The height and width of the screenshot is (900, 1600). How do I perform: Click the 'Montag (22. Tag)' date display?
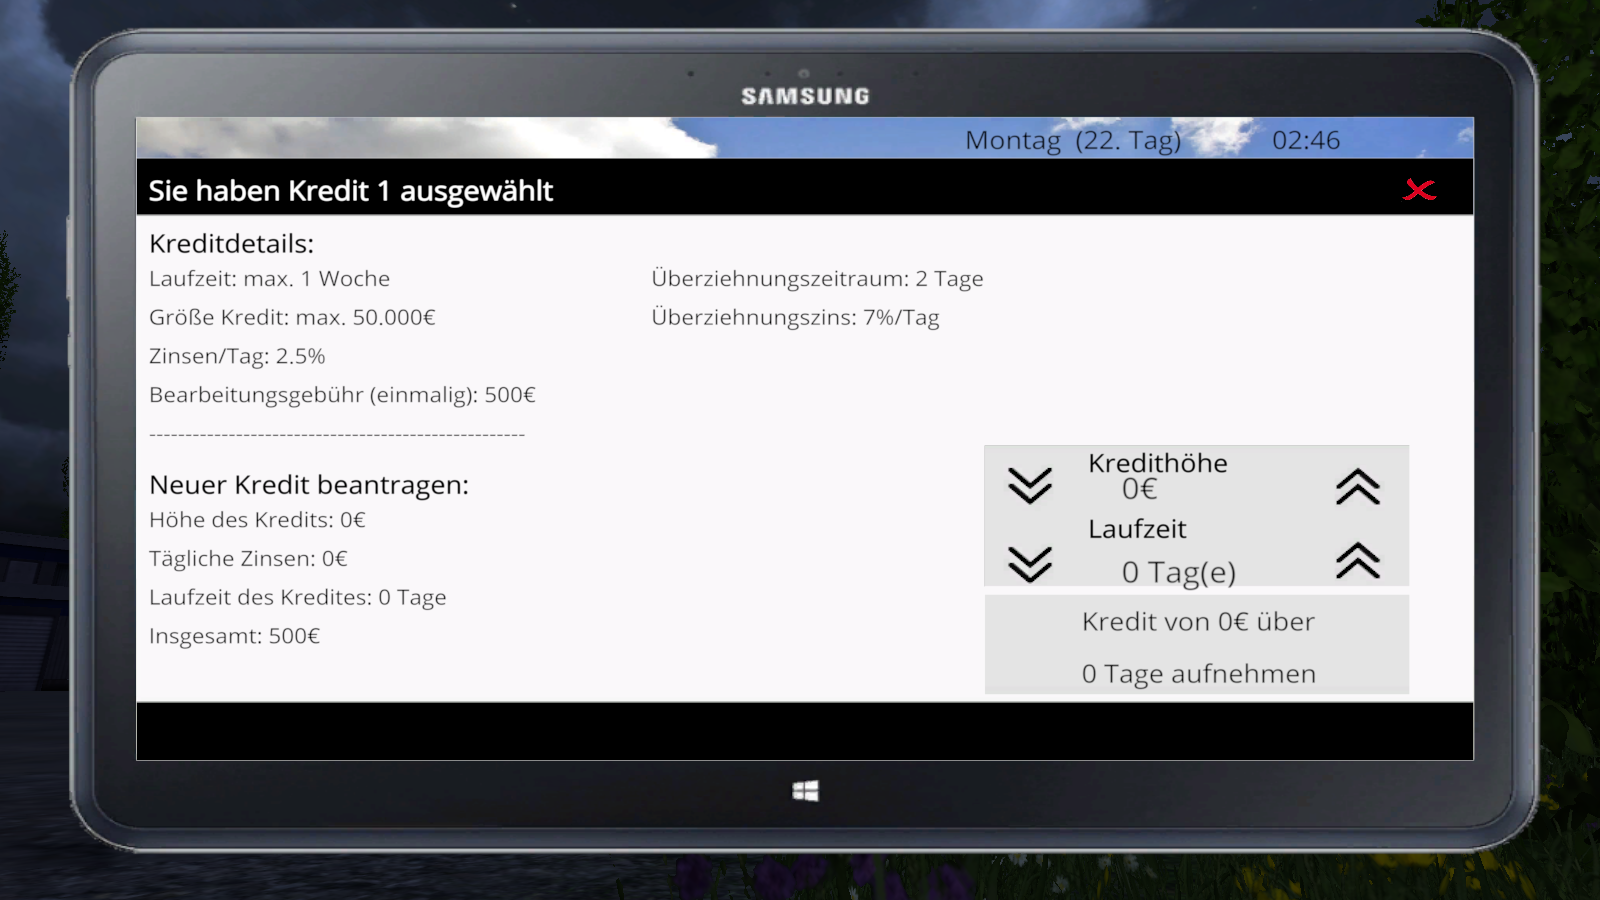coord(1073,140)
